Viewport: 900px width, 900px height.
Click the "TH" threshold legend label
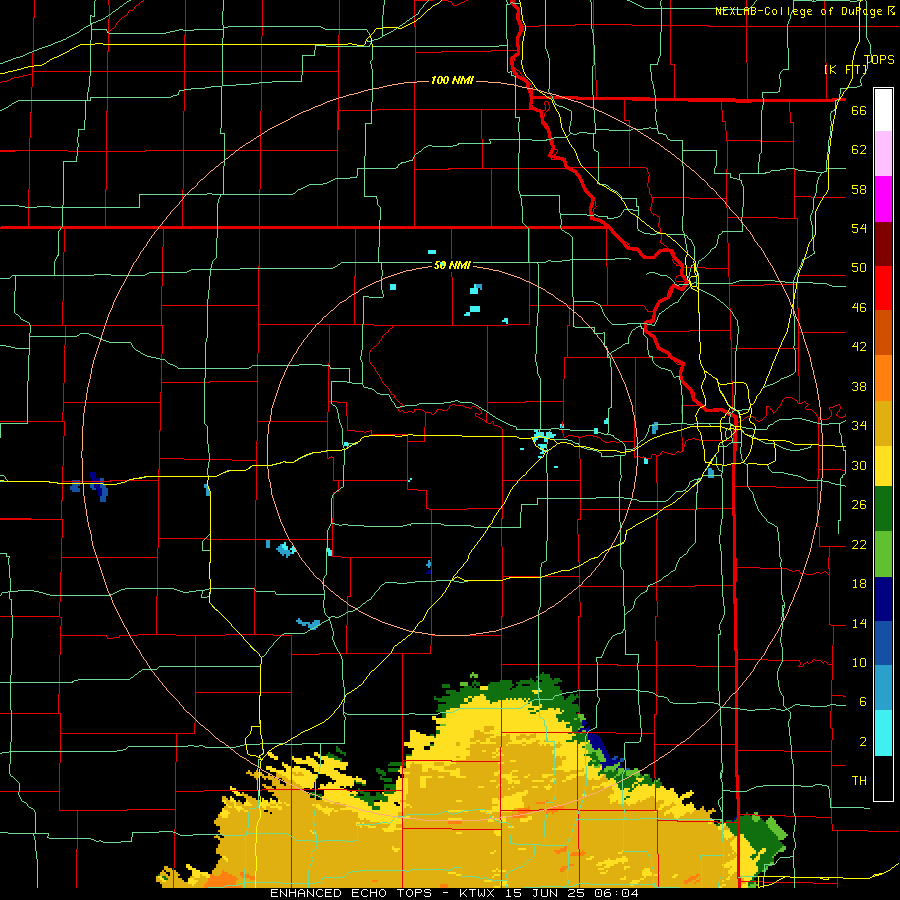tap(859, 780)
